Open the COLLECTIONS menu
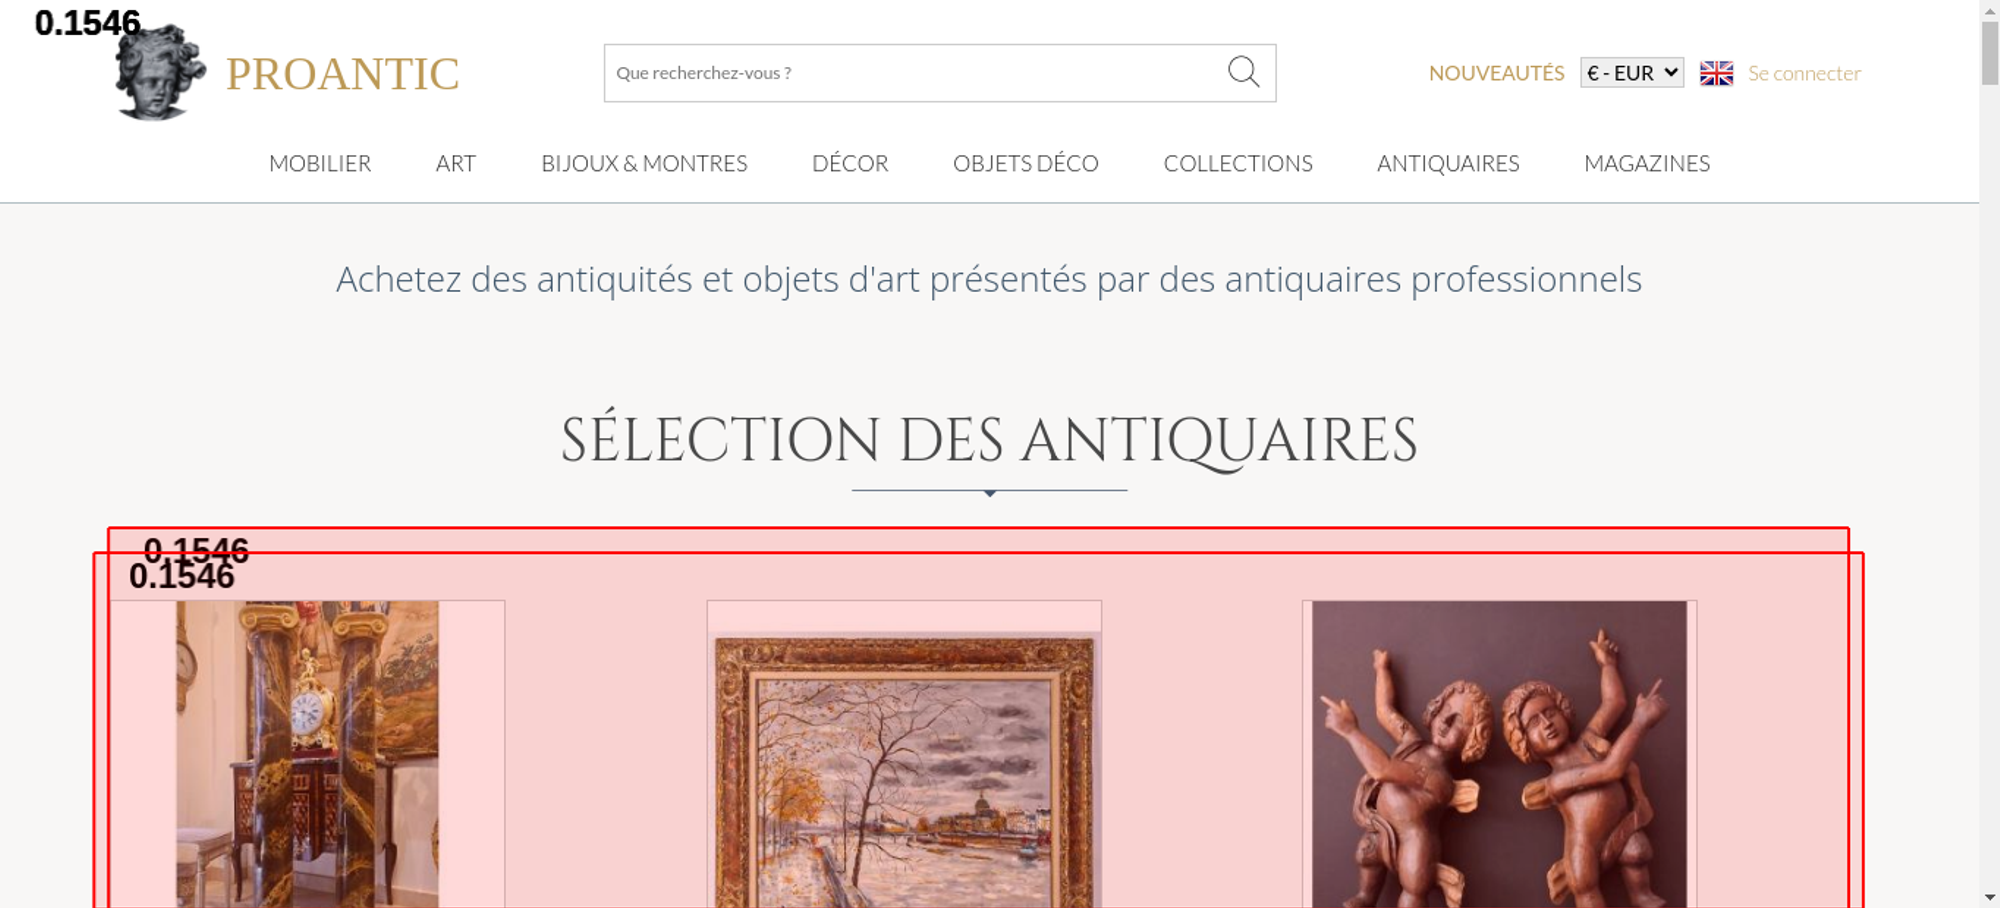Screen dimensions: 2000x908 (1238, 163)
